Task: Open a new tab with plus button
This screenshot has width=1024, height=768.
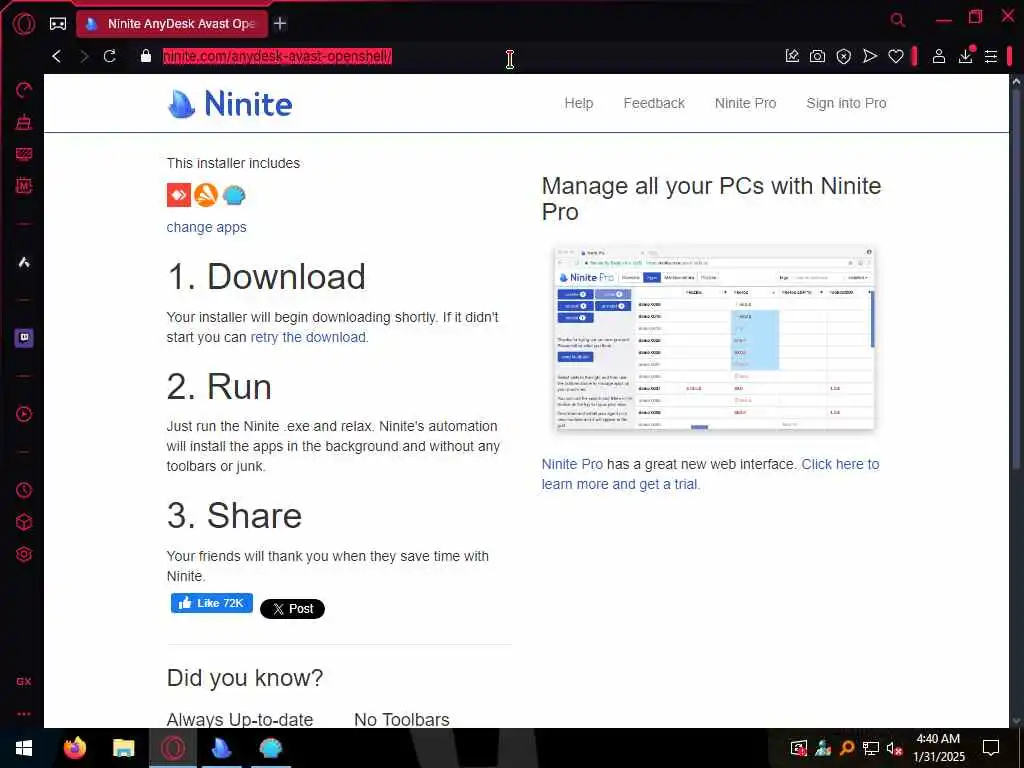Action: [280, 24]
